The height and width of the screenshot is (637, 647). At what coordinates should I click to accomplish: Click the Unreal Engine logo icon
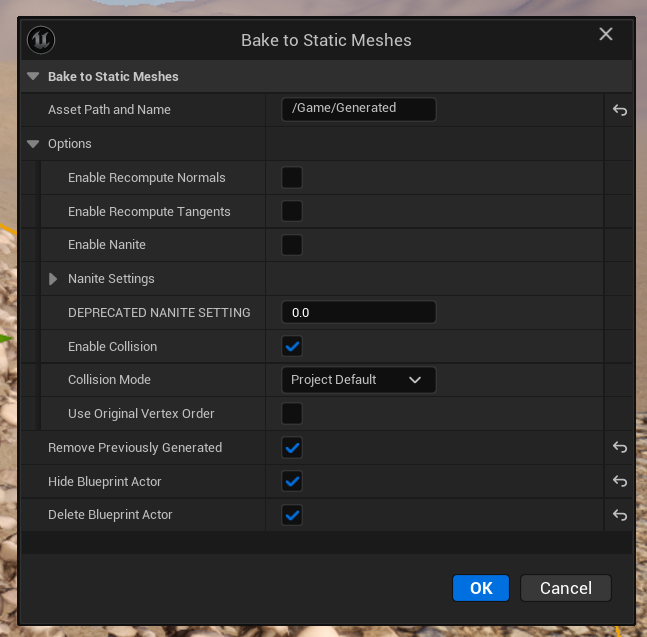tap(42, 40)
